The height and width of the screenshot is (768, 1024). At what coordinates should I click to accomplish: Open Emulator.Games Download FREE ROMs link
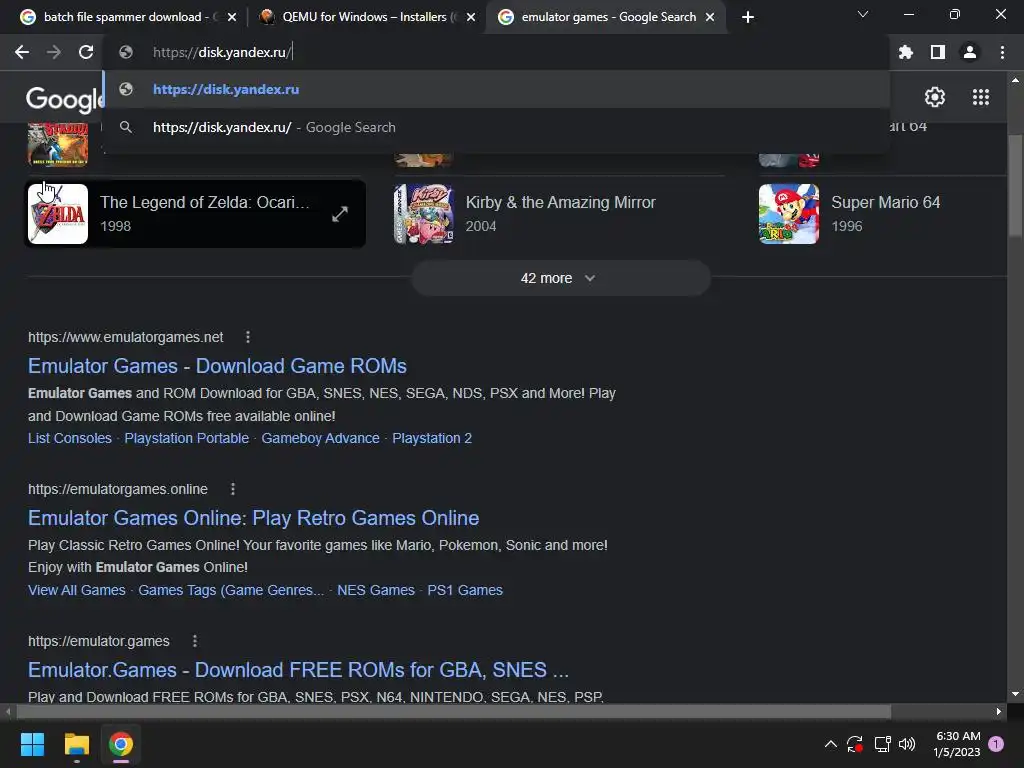[x=298, y=670]
